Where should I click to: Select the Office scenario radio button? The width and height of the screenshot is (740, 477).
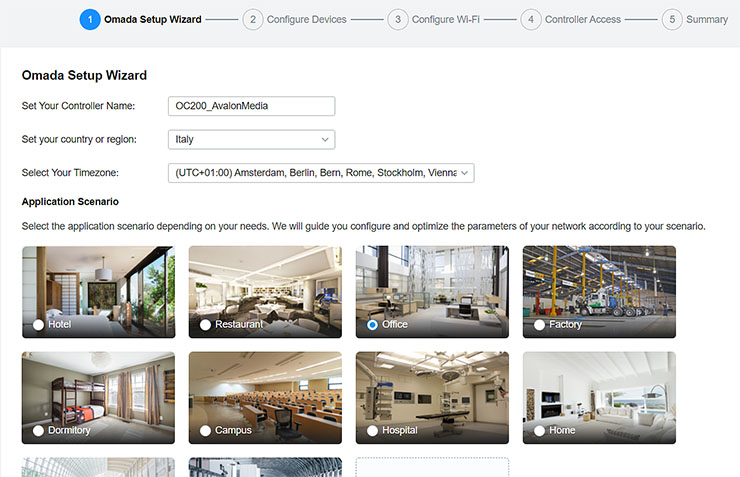click(373, 325)
